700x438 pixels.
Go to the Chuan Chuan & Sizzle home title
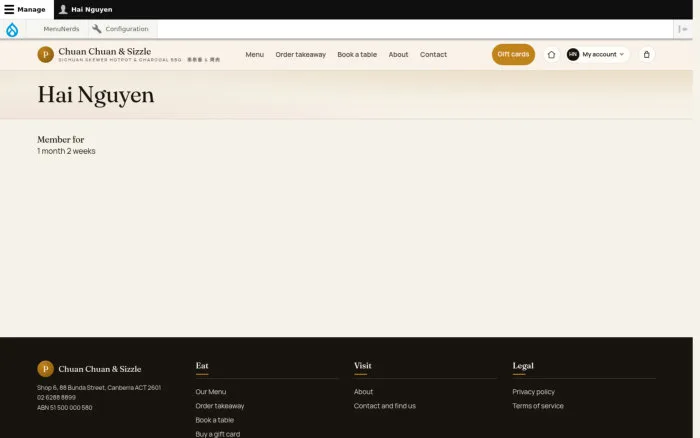pyautogui.click(x=104, y=51)
